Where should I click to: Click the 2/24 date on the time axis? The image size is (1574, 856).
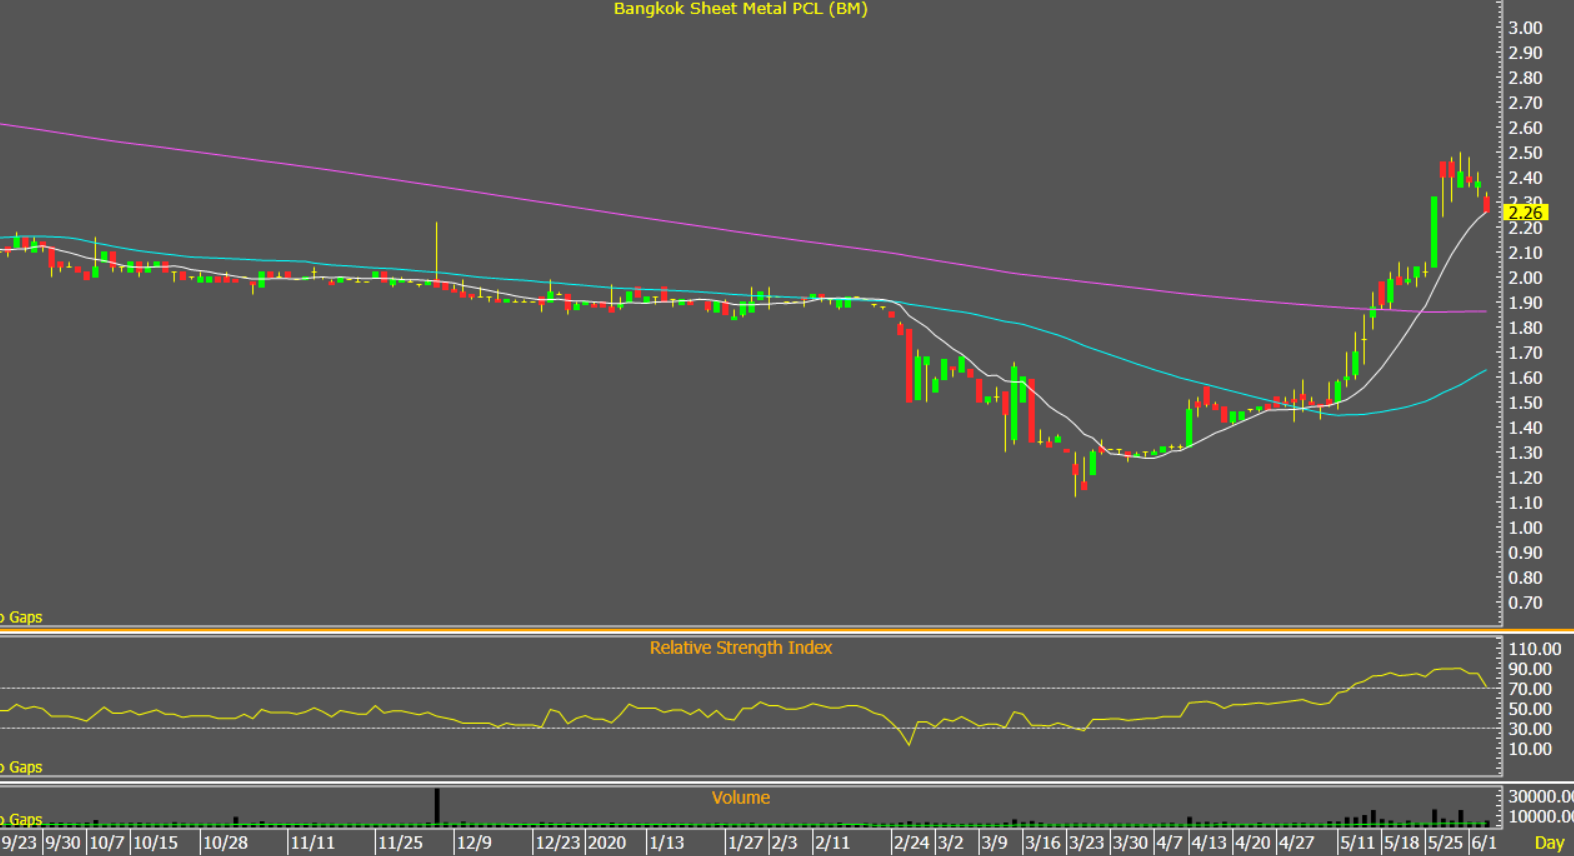912,843
